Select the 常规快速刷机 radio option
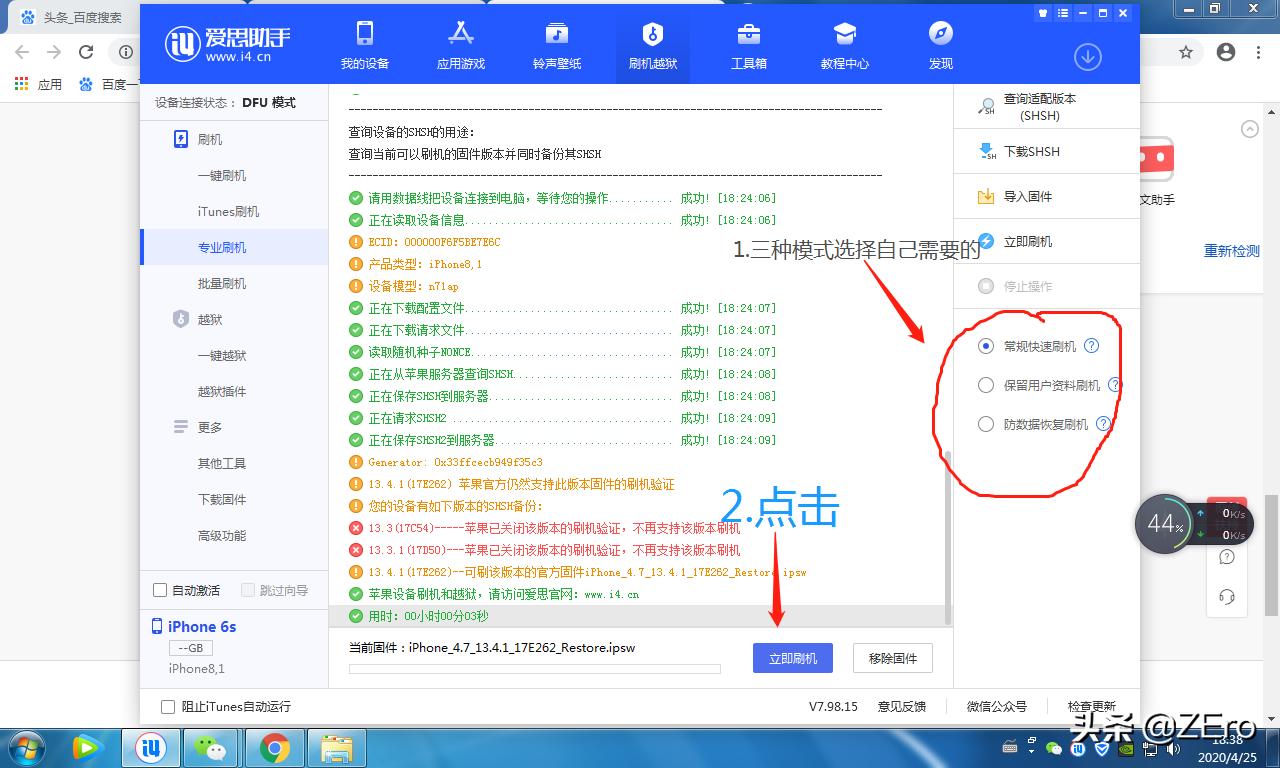The width and height of the screenshot is (1280, 768). [x=984, y=346]
